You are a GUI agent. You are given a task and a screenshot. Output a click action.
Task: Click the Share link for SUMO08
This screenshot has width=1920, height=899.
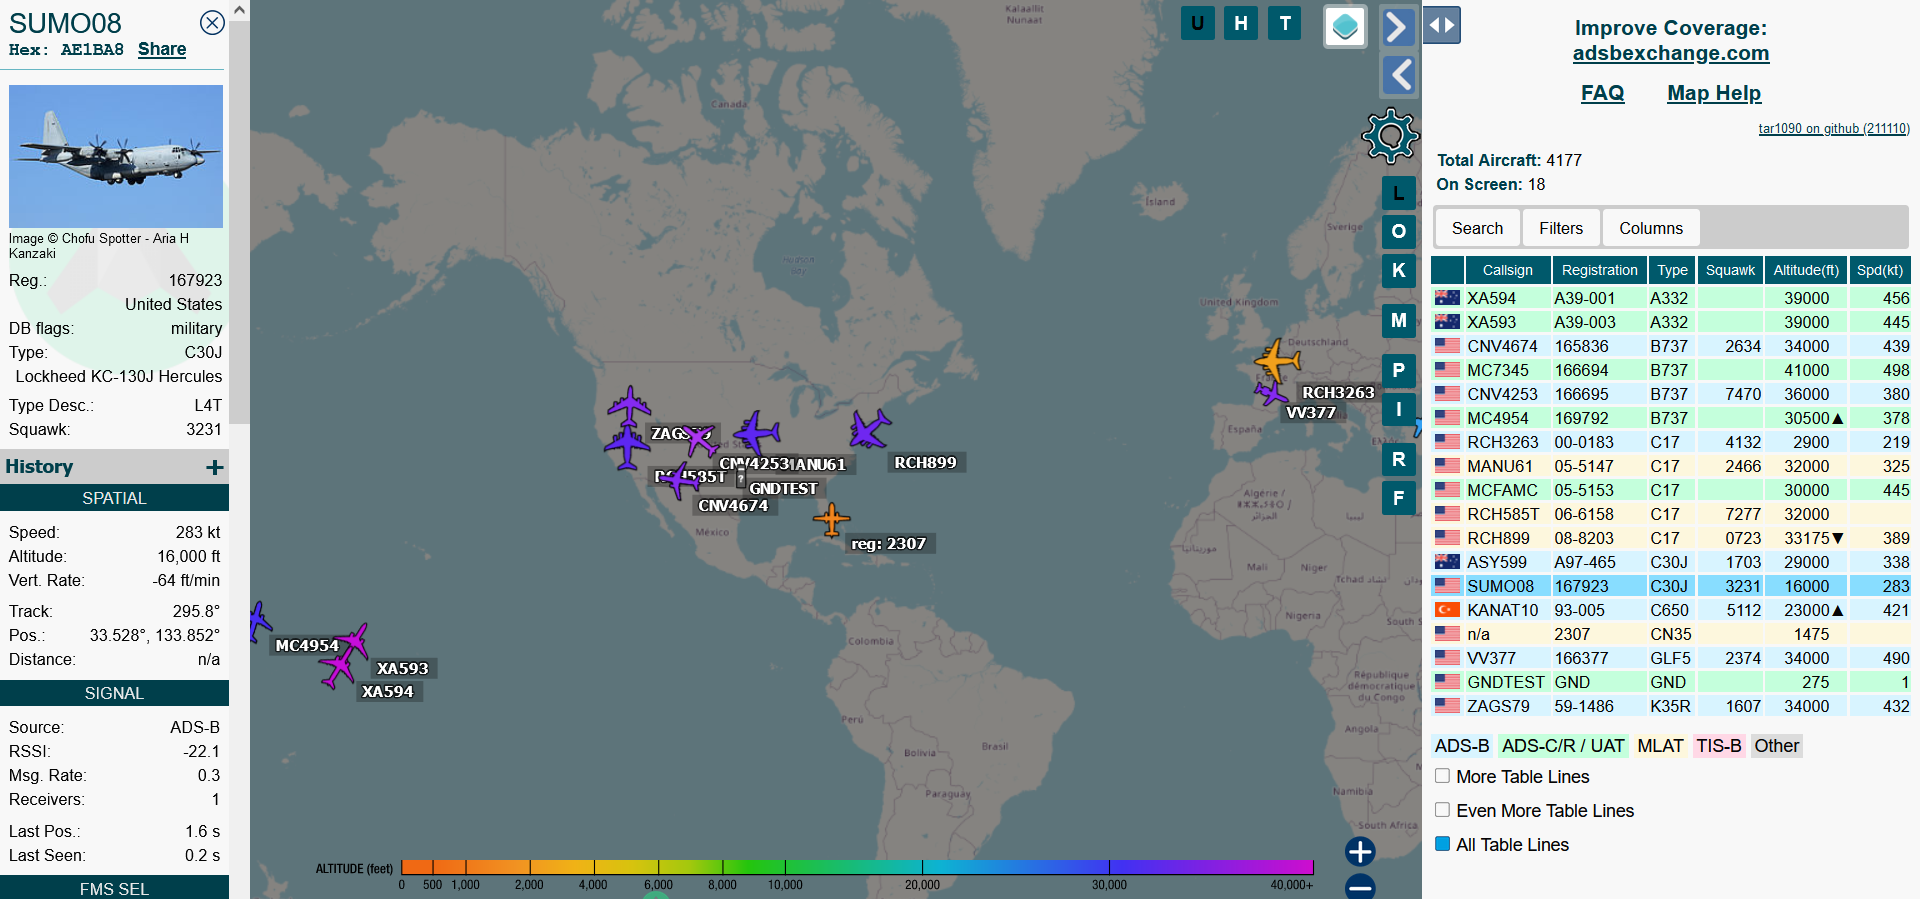coord(162,49)
